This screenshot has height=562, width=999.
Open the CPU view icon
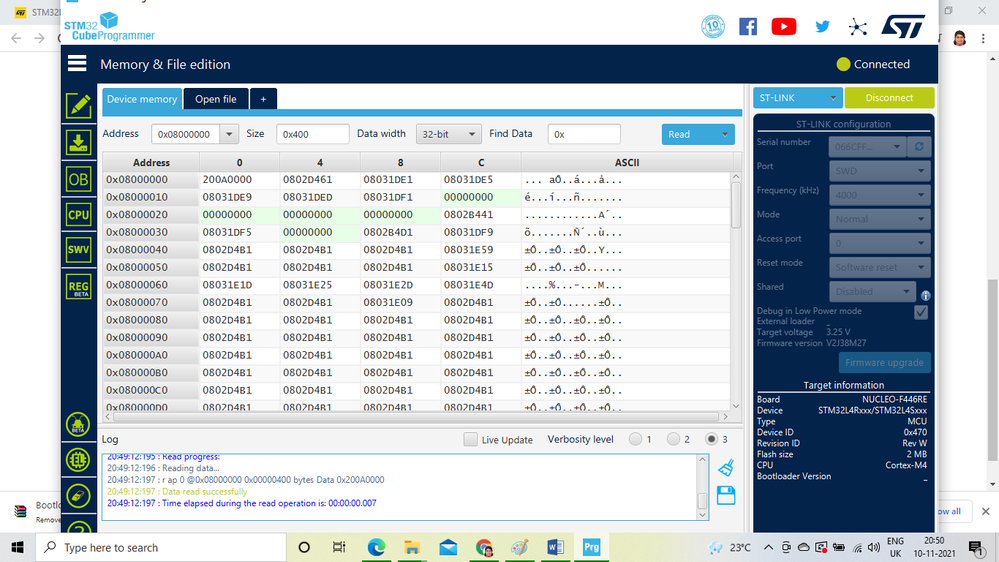pyautogui.click(x=78, y=215)
